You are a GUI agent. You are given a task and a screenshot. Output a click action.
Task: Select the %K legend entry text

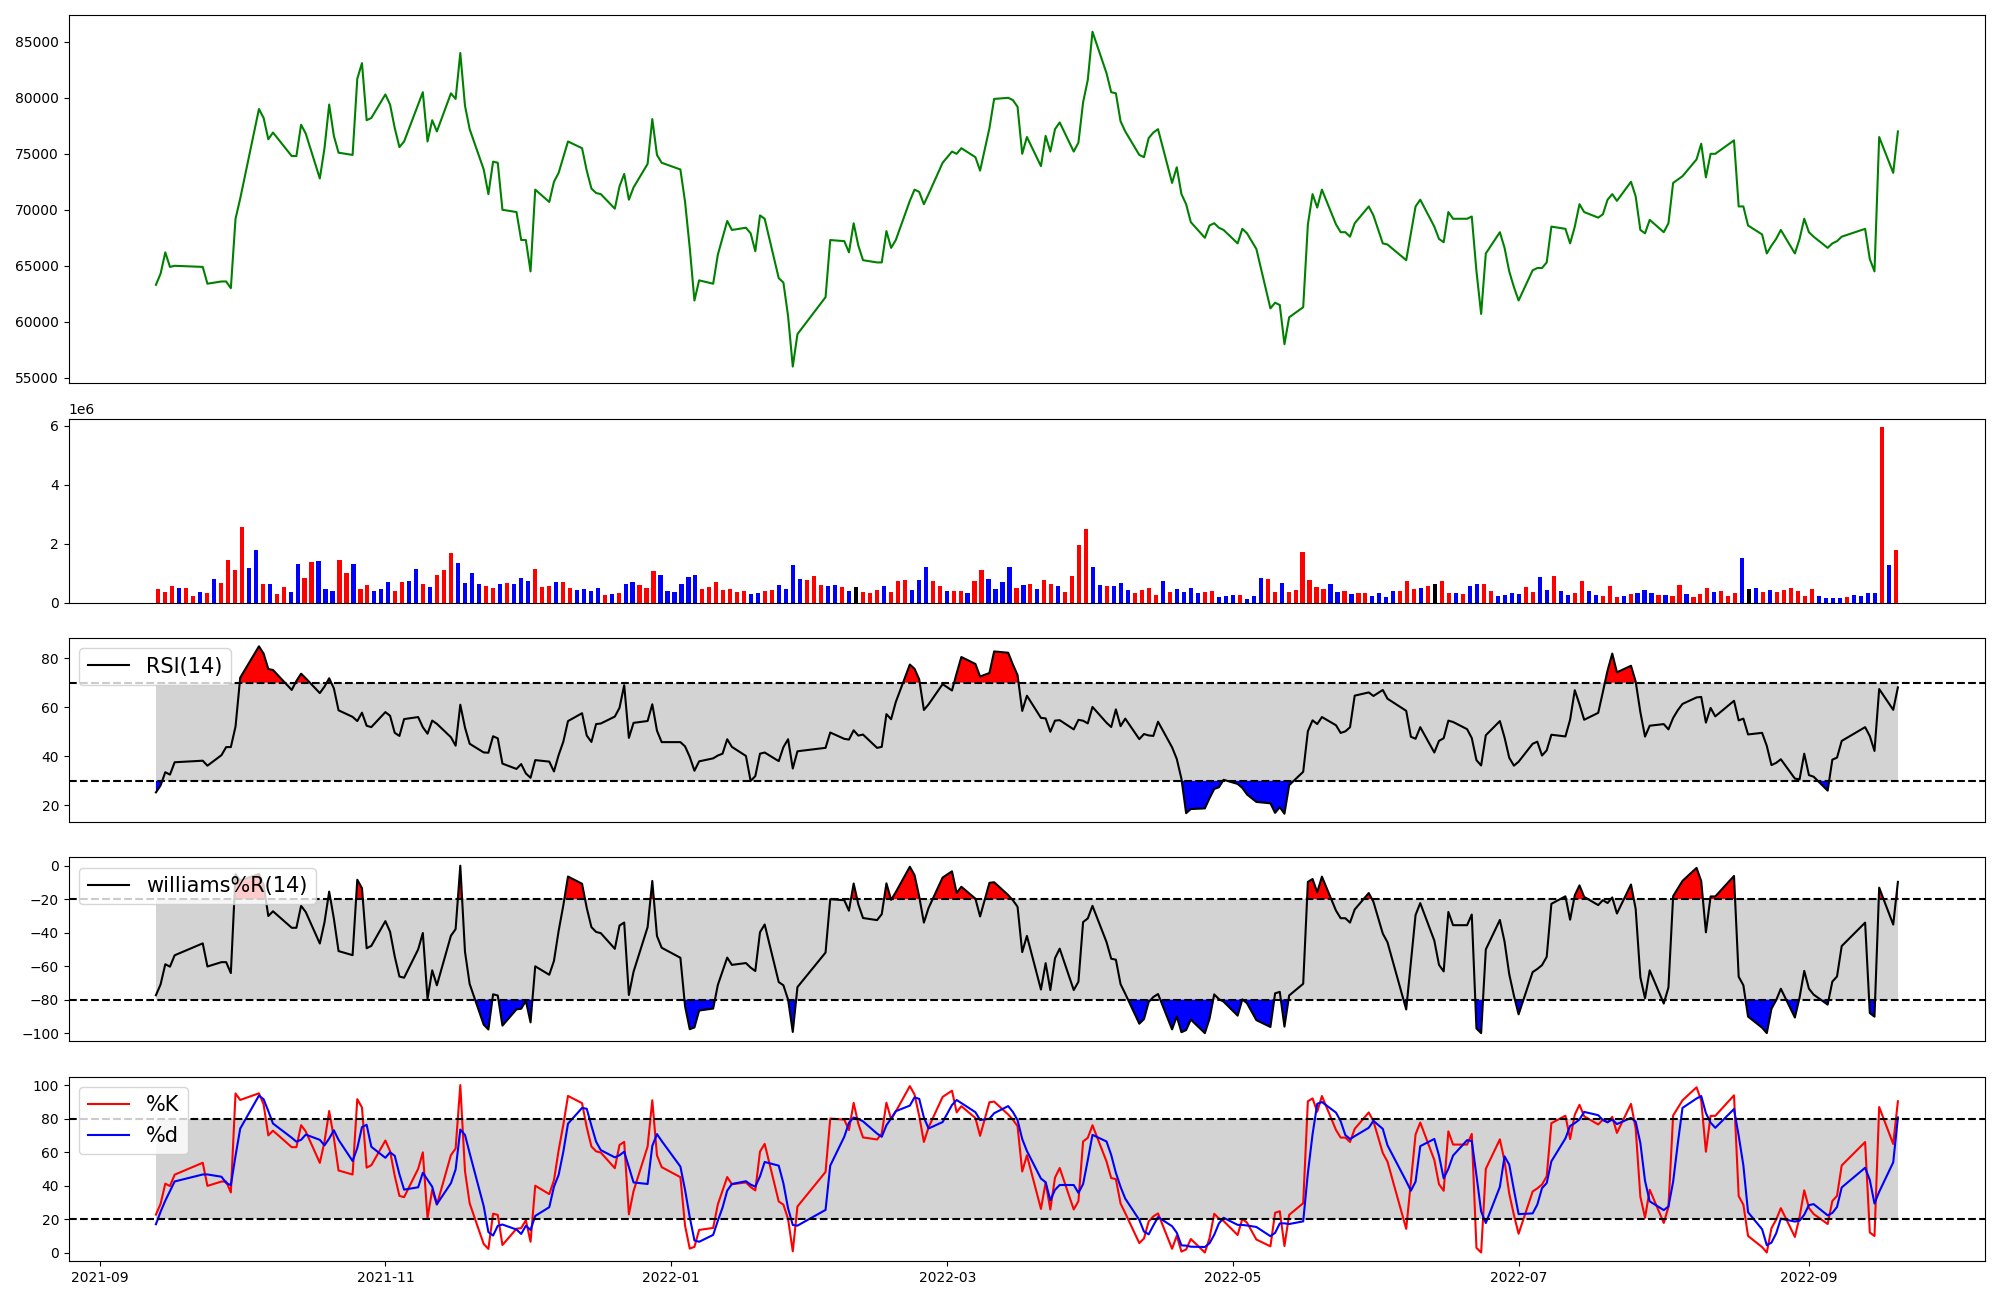point(162,1104)
